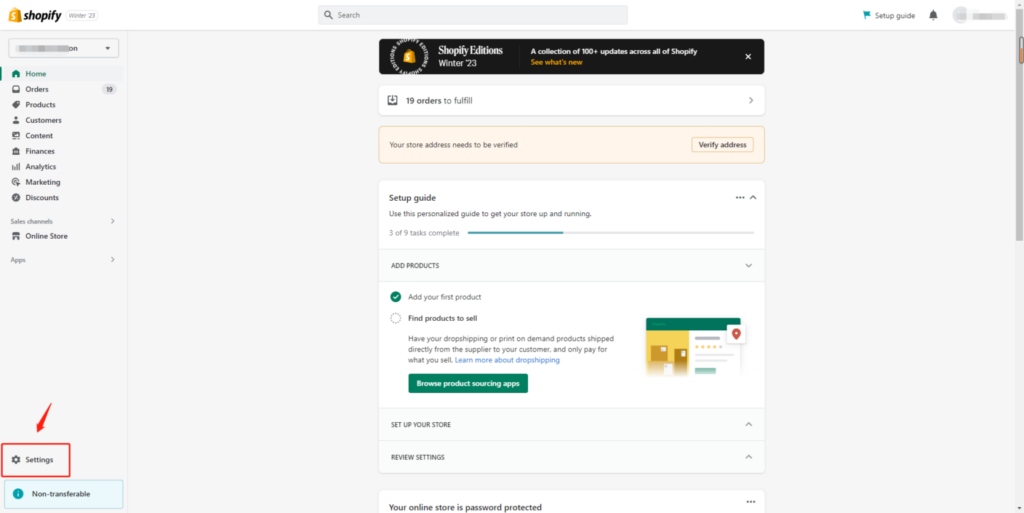
Task: Click the Verify address button
Action: (722, 145)
